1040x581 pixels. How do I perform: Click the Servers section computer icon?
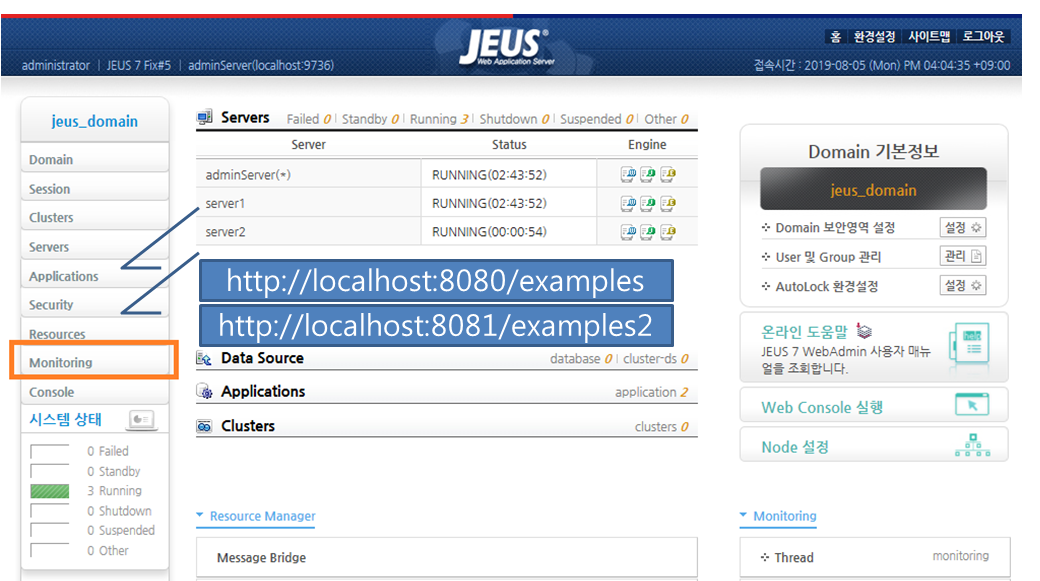204,117
